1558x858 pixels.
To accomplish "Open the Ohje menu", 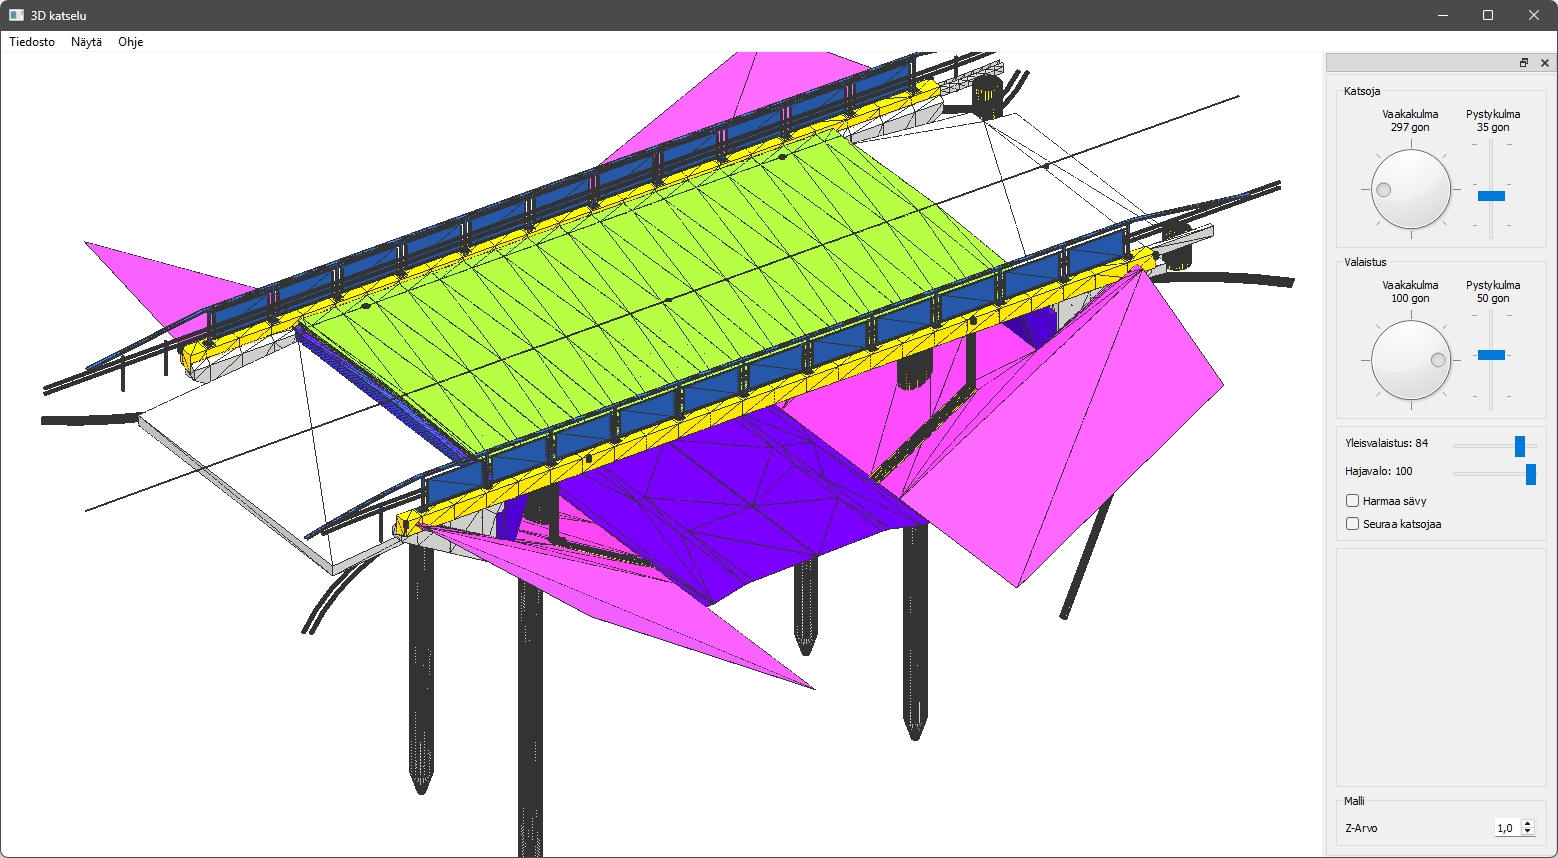I will click(x=130, y=42).
